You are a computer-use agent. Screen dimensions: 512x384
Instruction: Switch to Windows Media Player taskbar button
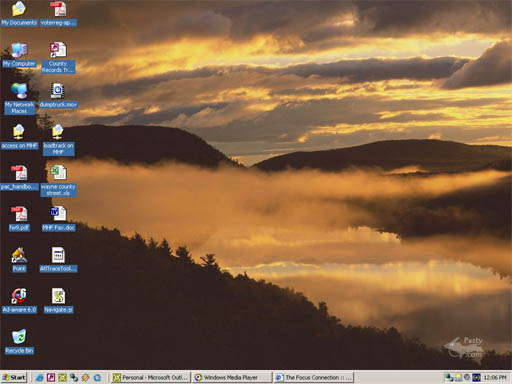(x=232, y=377)
